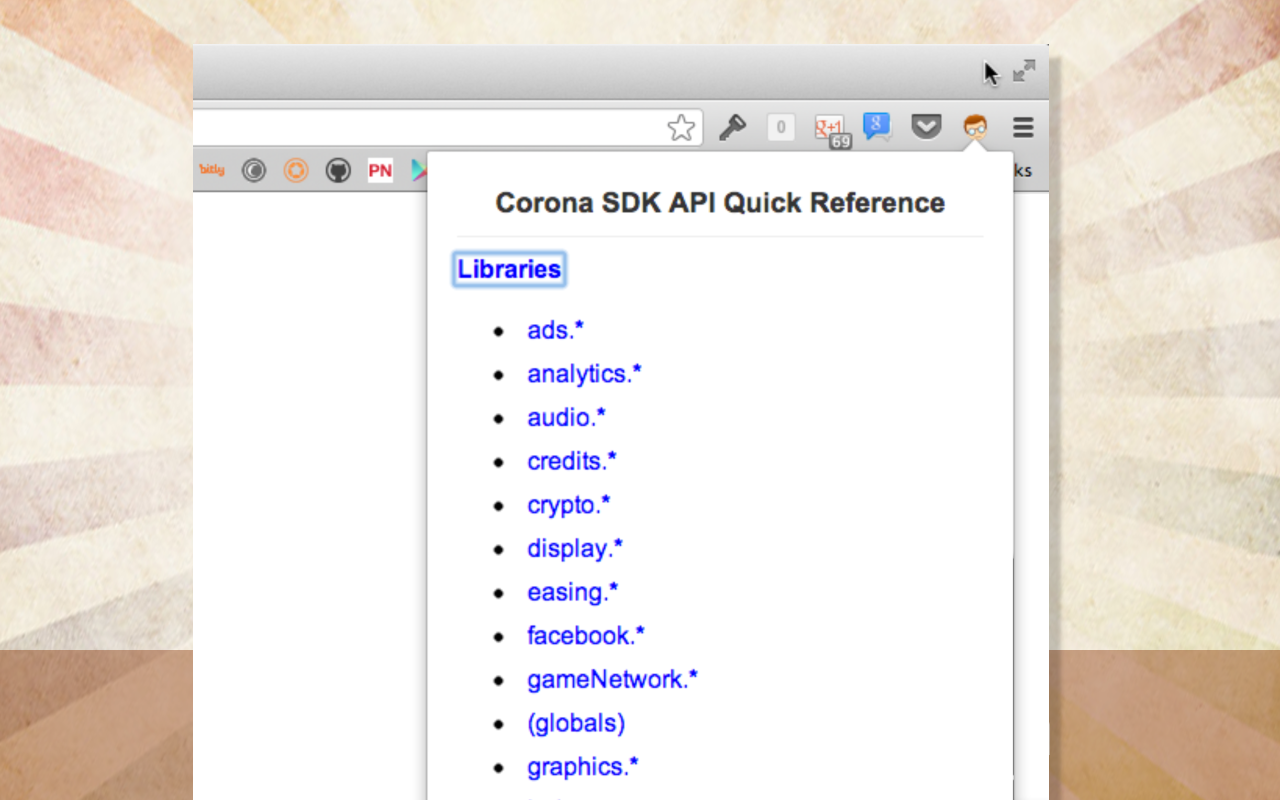Viewport: 1280px width, 800px height.
Task: Open the key-shaped password extension
Action: tap(732, 128)
